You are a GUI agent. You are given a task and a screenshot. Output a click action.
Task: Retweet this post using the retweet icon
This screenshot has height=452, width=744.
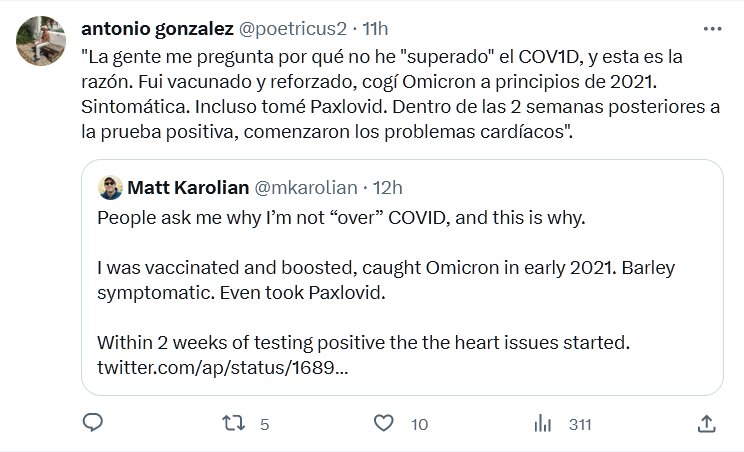(x=233, y=423)
